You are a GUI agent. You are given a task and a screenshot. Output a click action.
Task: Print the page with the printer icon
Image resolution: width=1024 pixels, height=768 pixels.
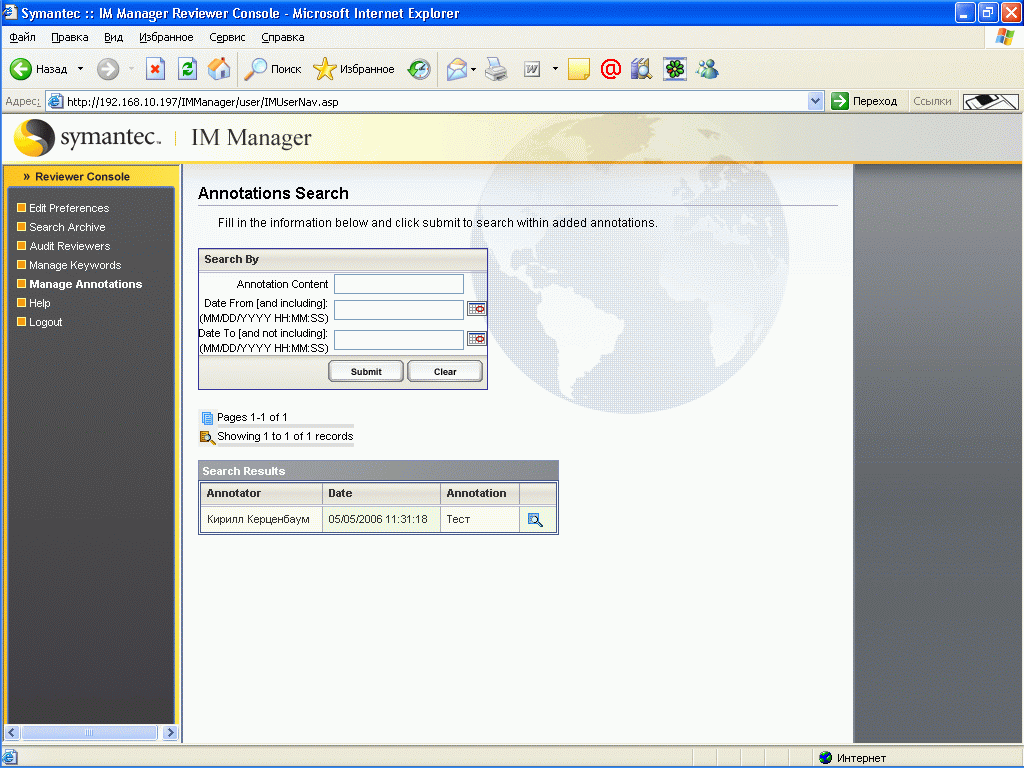pos(496,69)
